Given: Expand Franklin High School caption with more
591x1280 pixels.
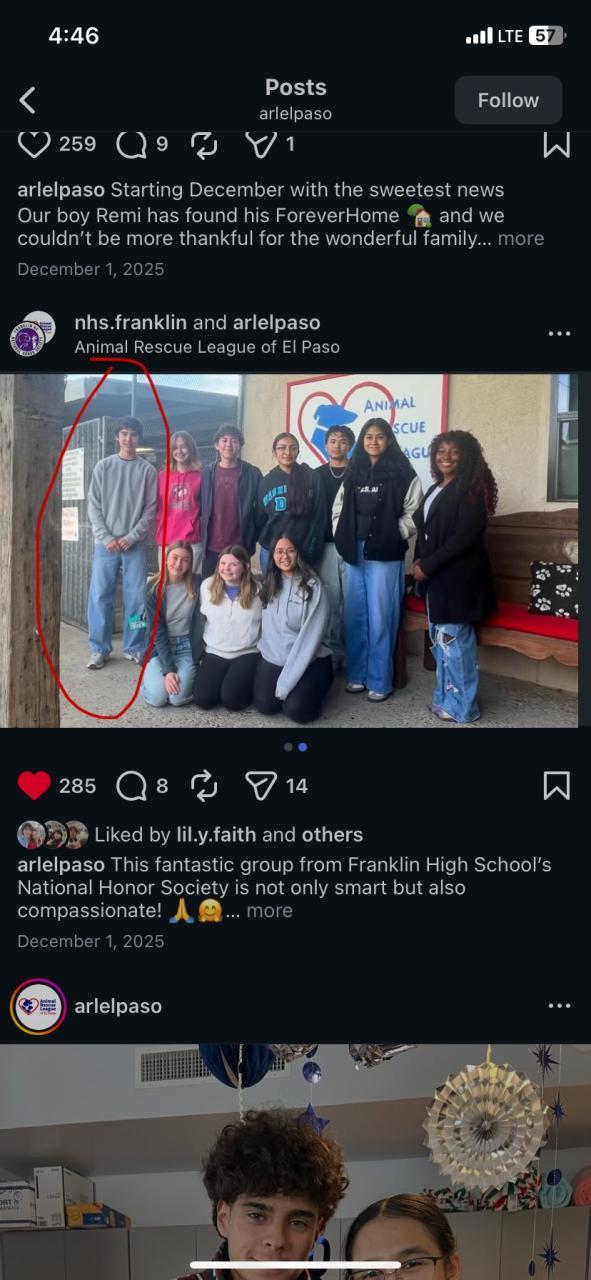Looking at the screenshot, I should click(270, 910).
